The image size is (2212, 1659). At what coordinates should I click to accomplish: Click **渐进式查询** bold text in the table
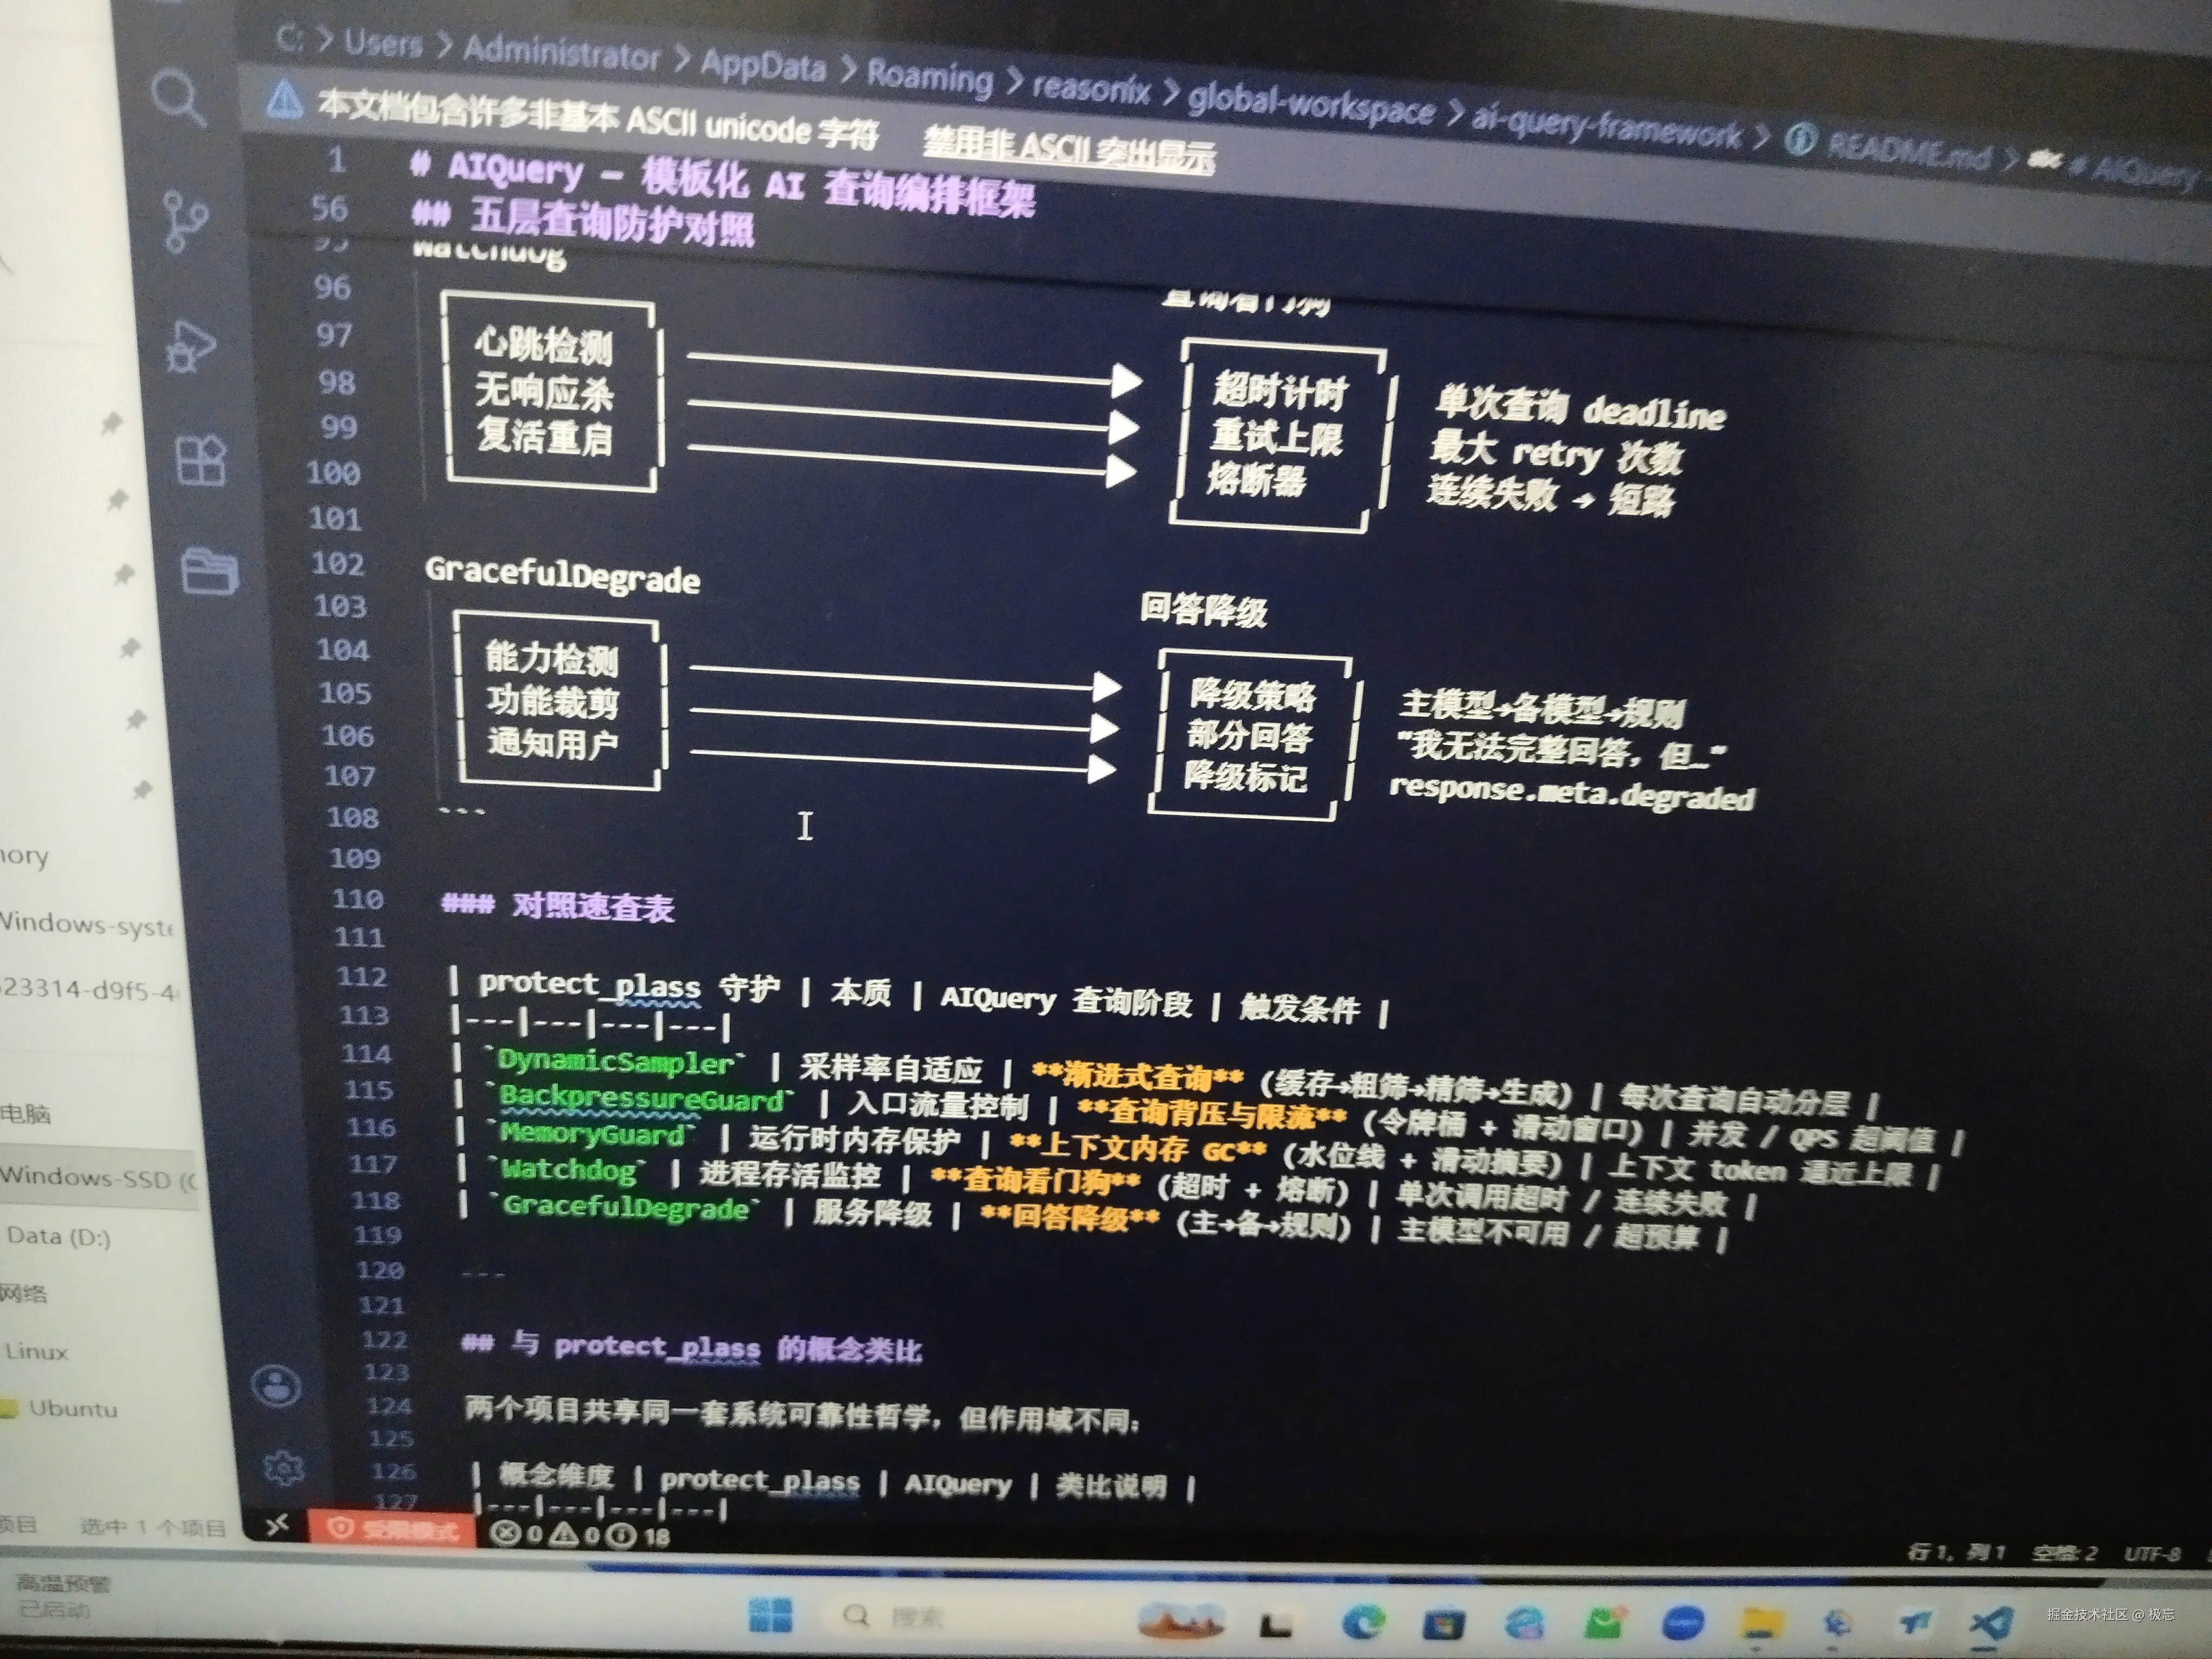coord(1137,1076)
